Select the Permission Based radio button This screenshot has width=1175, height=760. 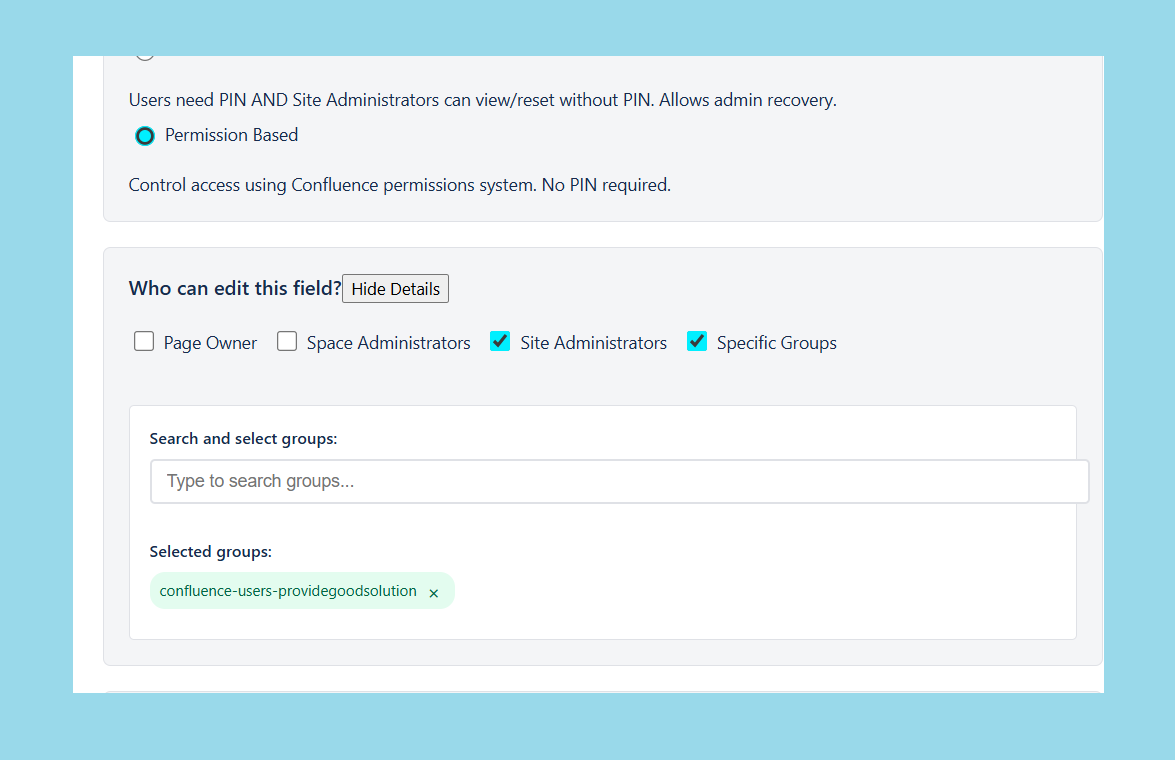[145, 136]
